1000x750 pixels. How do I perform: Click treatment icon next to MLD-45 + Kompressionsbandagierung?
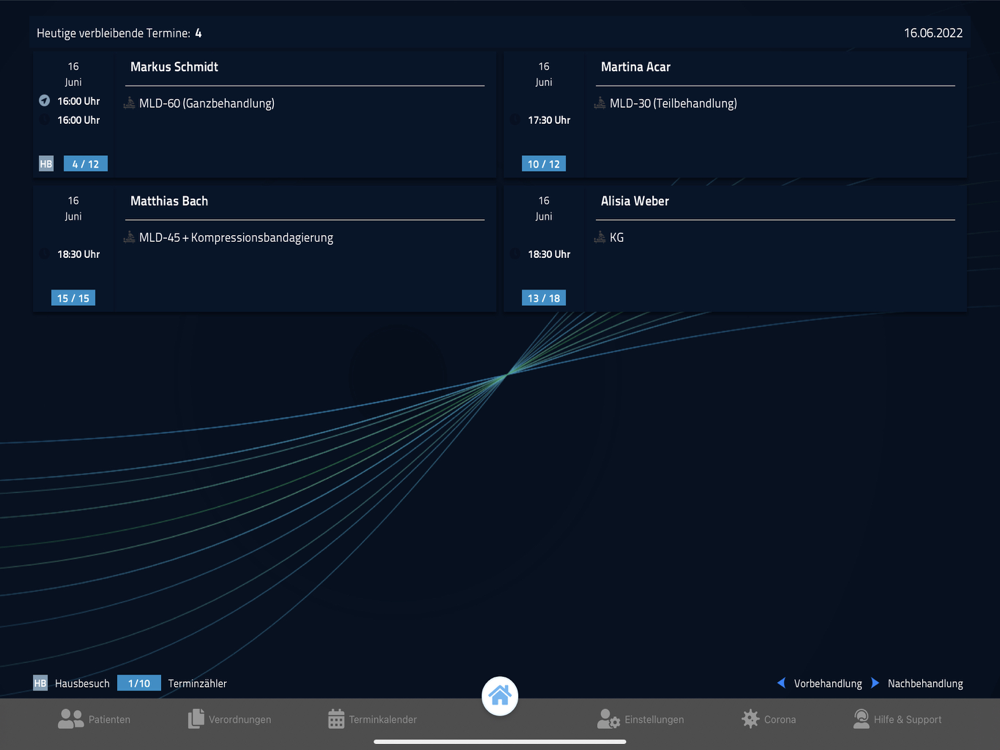tap(129, 237)
